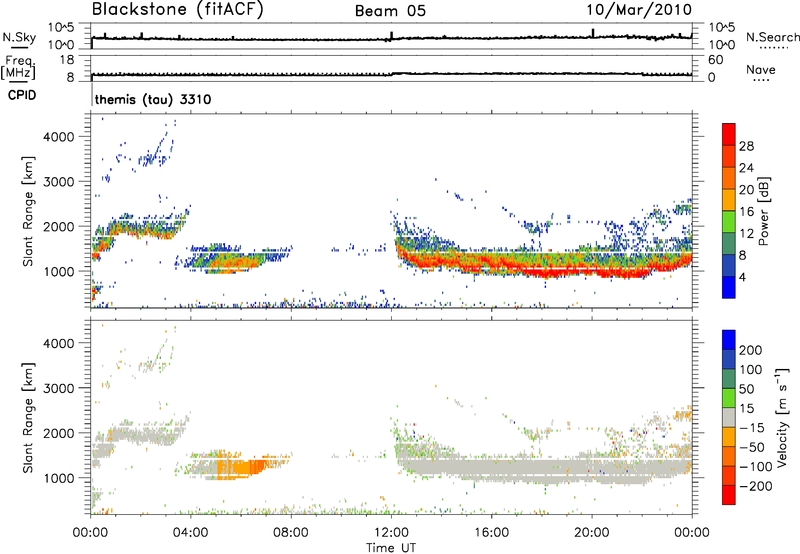Click the "28" label on the Power colorbar
Screen dimensions: 800x554
point(746,146)
